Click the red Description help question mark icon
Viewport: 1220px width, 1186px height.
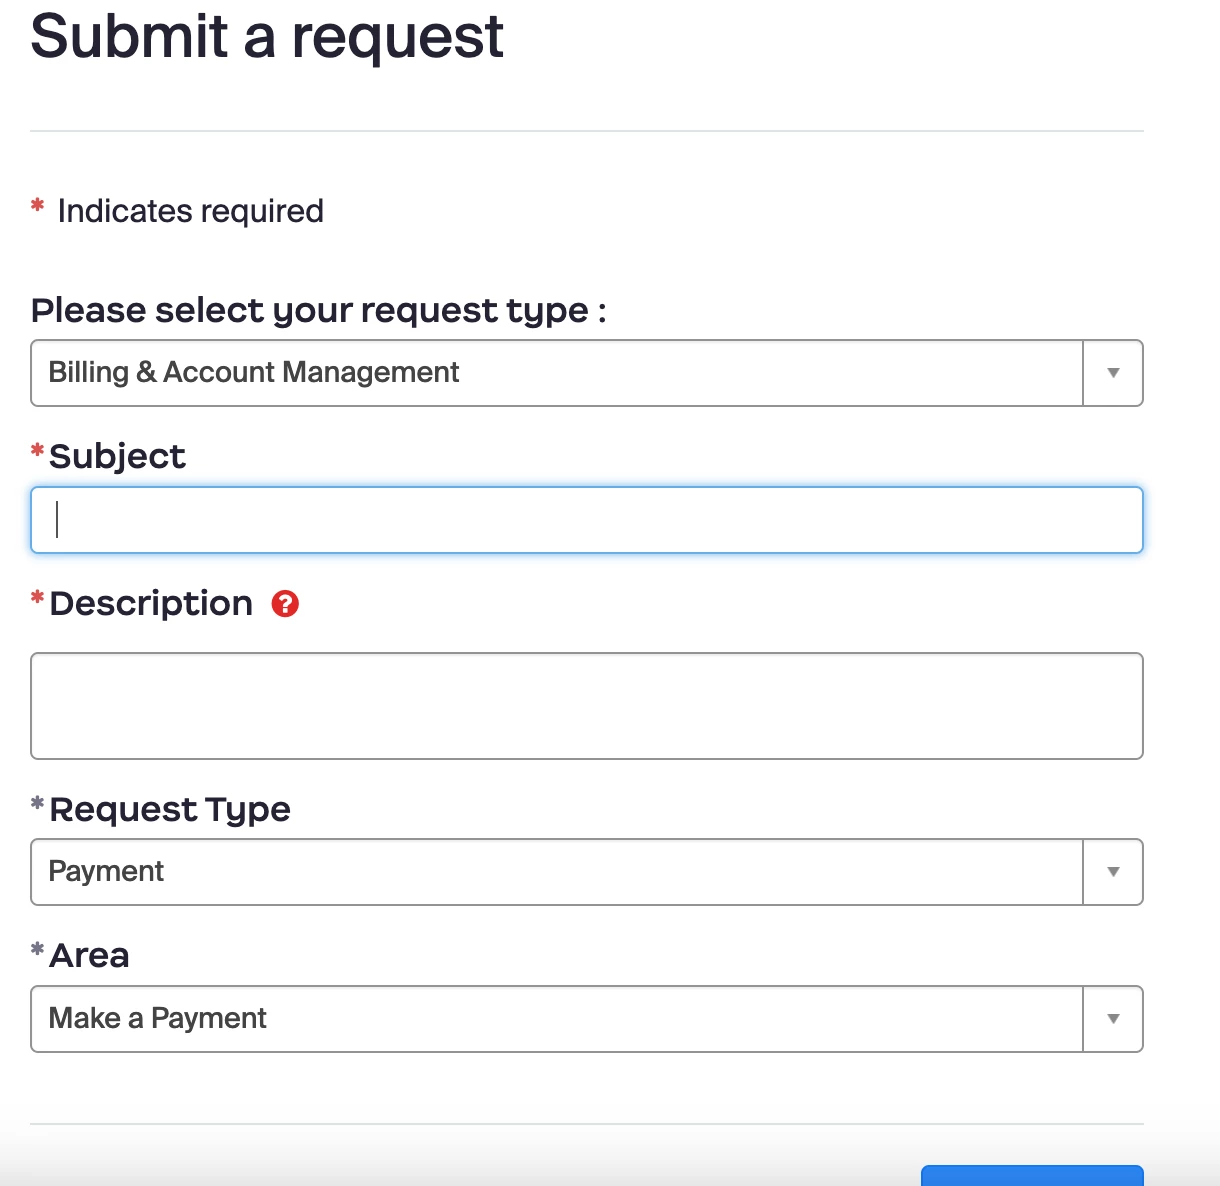(x=285, y=604)
